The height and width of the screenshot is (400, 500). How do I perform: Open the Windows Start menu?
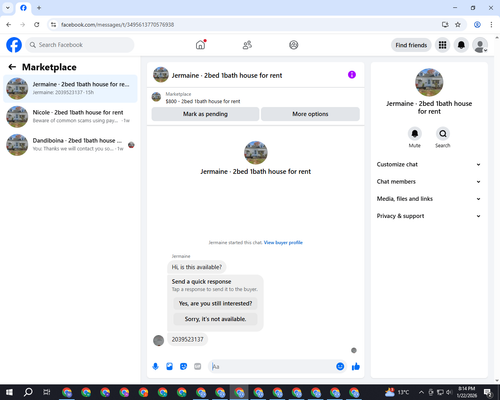tap(9, 392)
